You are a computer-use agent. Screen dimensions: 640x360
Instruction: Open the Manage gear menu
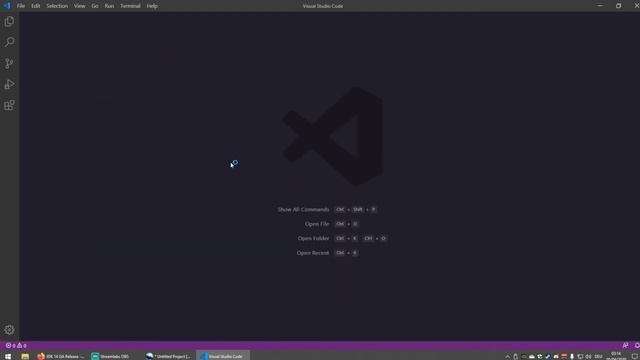coord(9,330)
